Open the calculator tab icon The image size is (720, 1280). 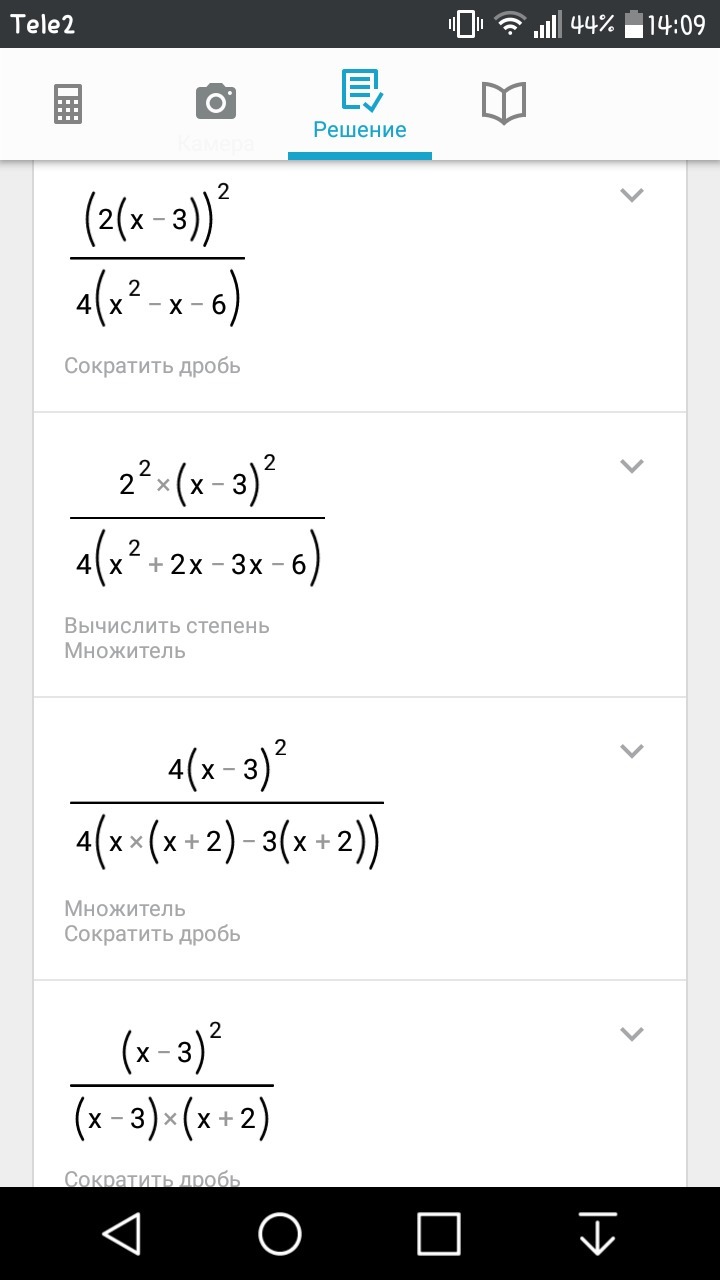(x=68, y=103)
